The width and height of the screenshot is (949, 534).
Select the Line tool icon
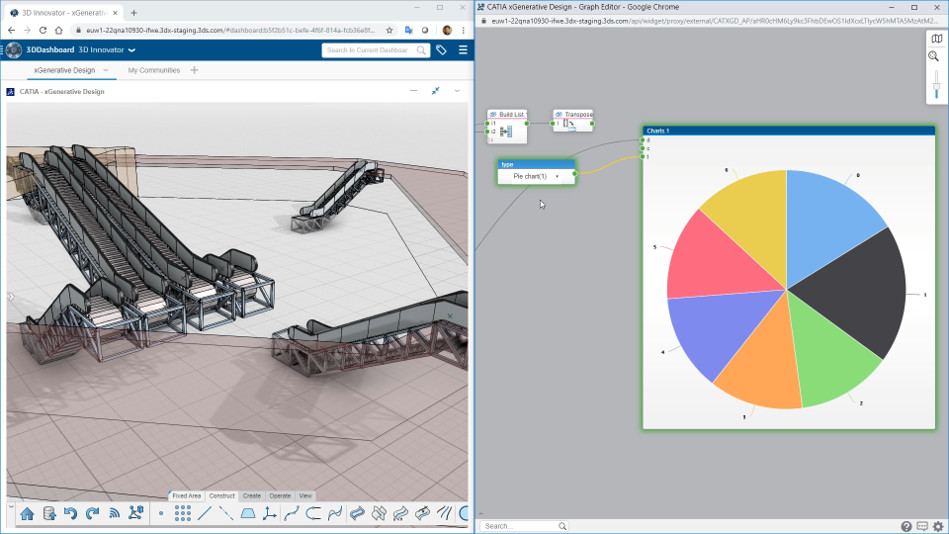click(205, 514)
